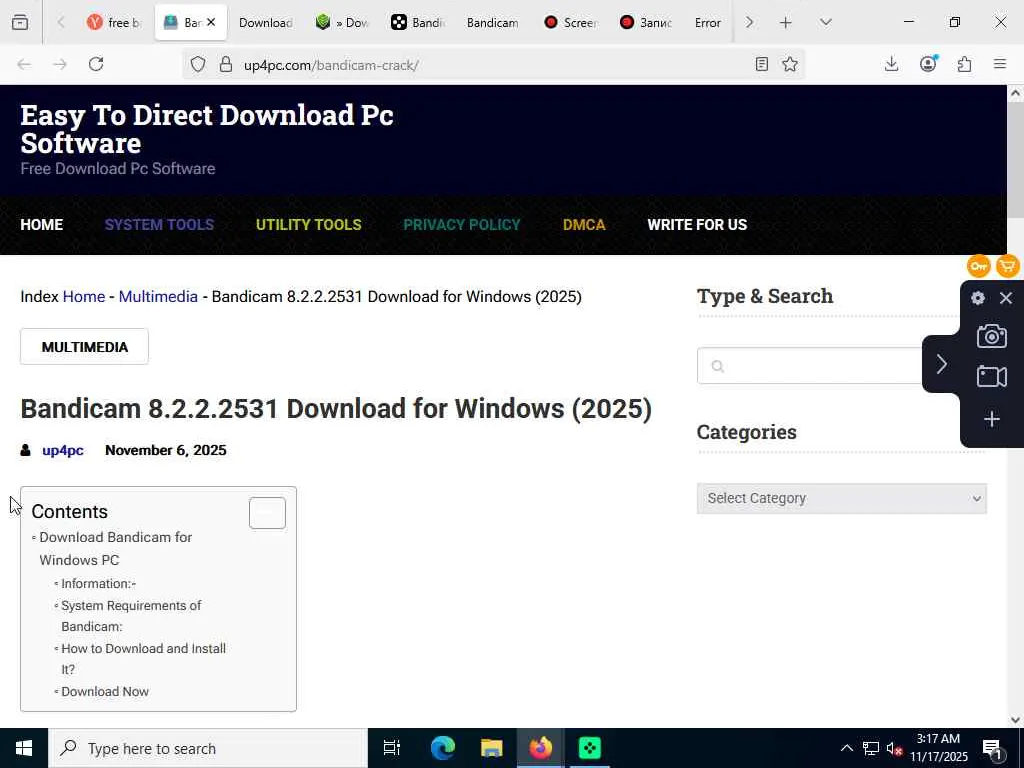The height and width of the screenshot is (768, 1024).
Task: View site info via padlock icon
Action: click(x=226, y=65)
